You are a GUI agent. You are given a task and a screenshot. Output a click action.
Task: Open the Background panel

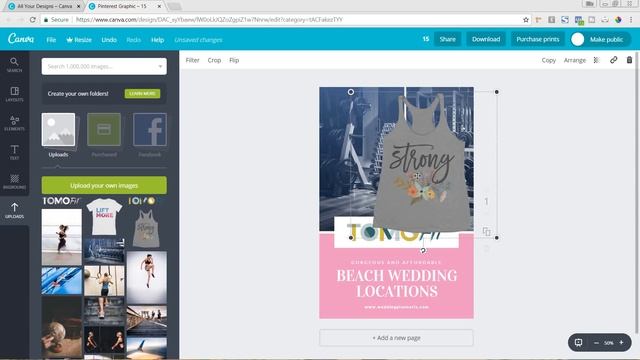tap(14, 181)
